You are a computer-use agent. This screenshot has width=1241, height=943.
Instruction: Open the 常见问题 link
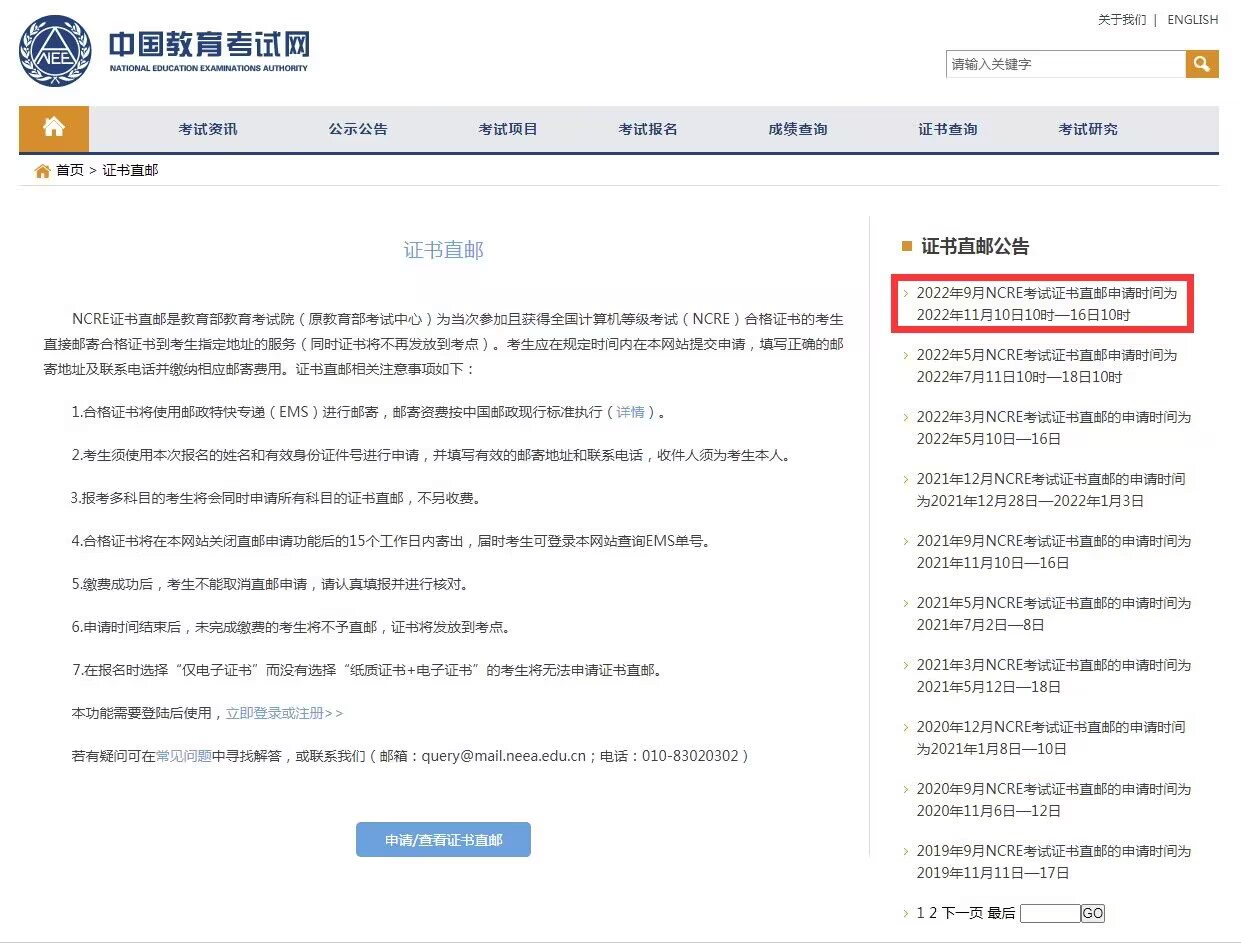coord(184,756)
